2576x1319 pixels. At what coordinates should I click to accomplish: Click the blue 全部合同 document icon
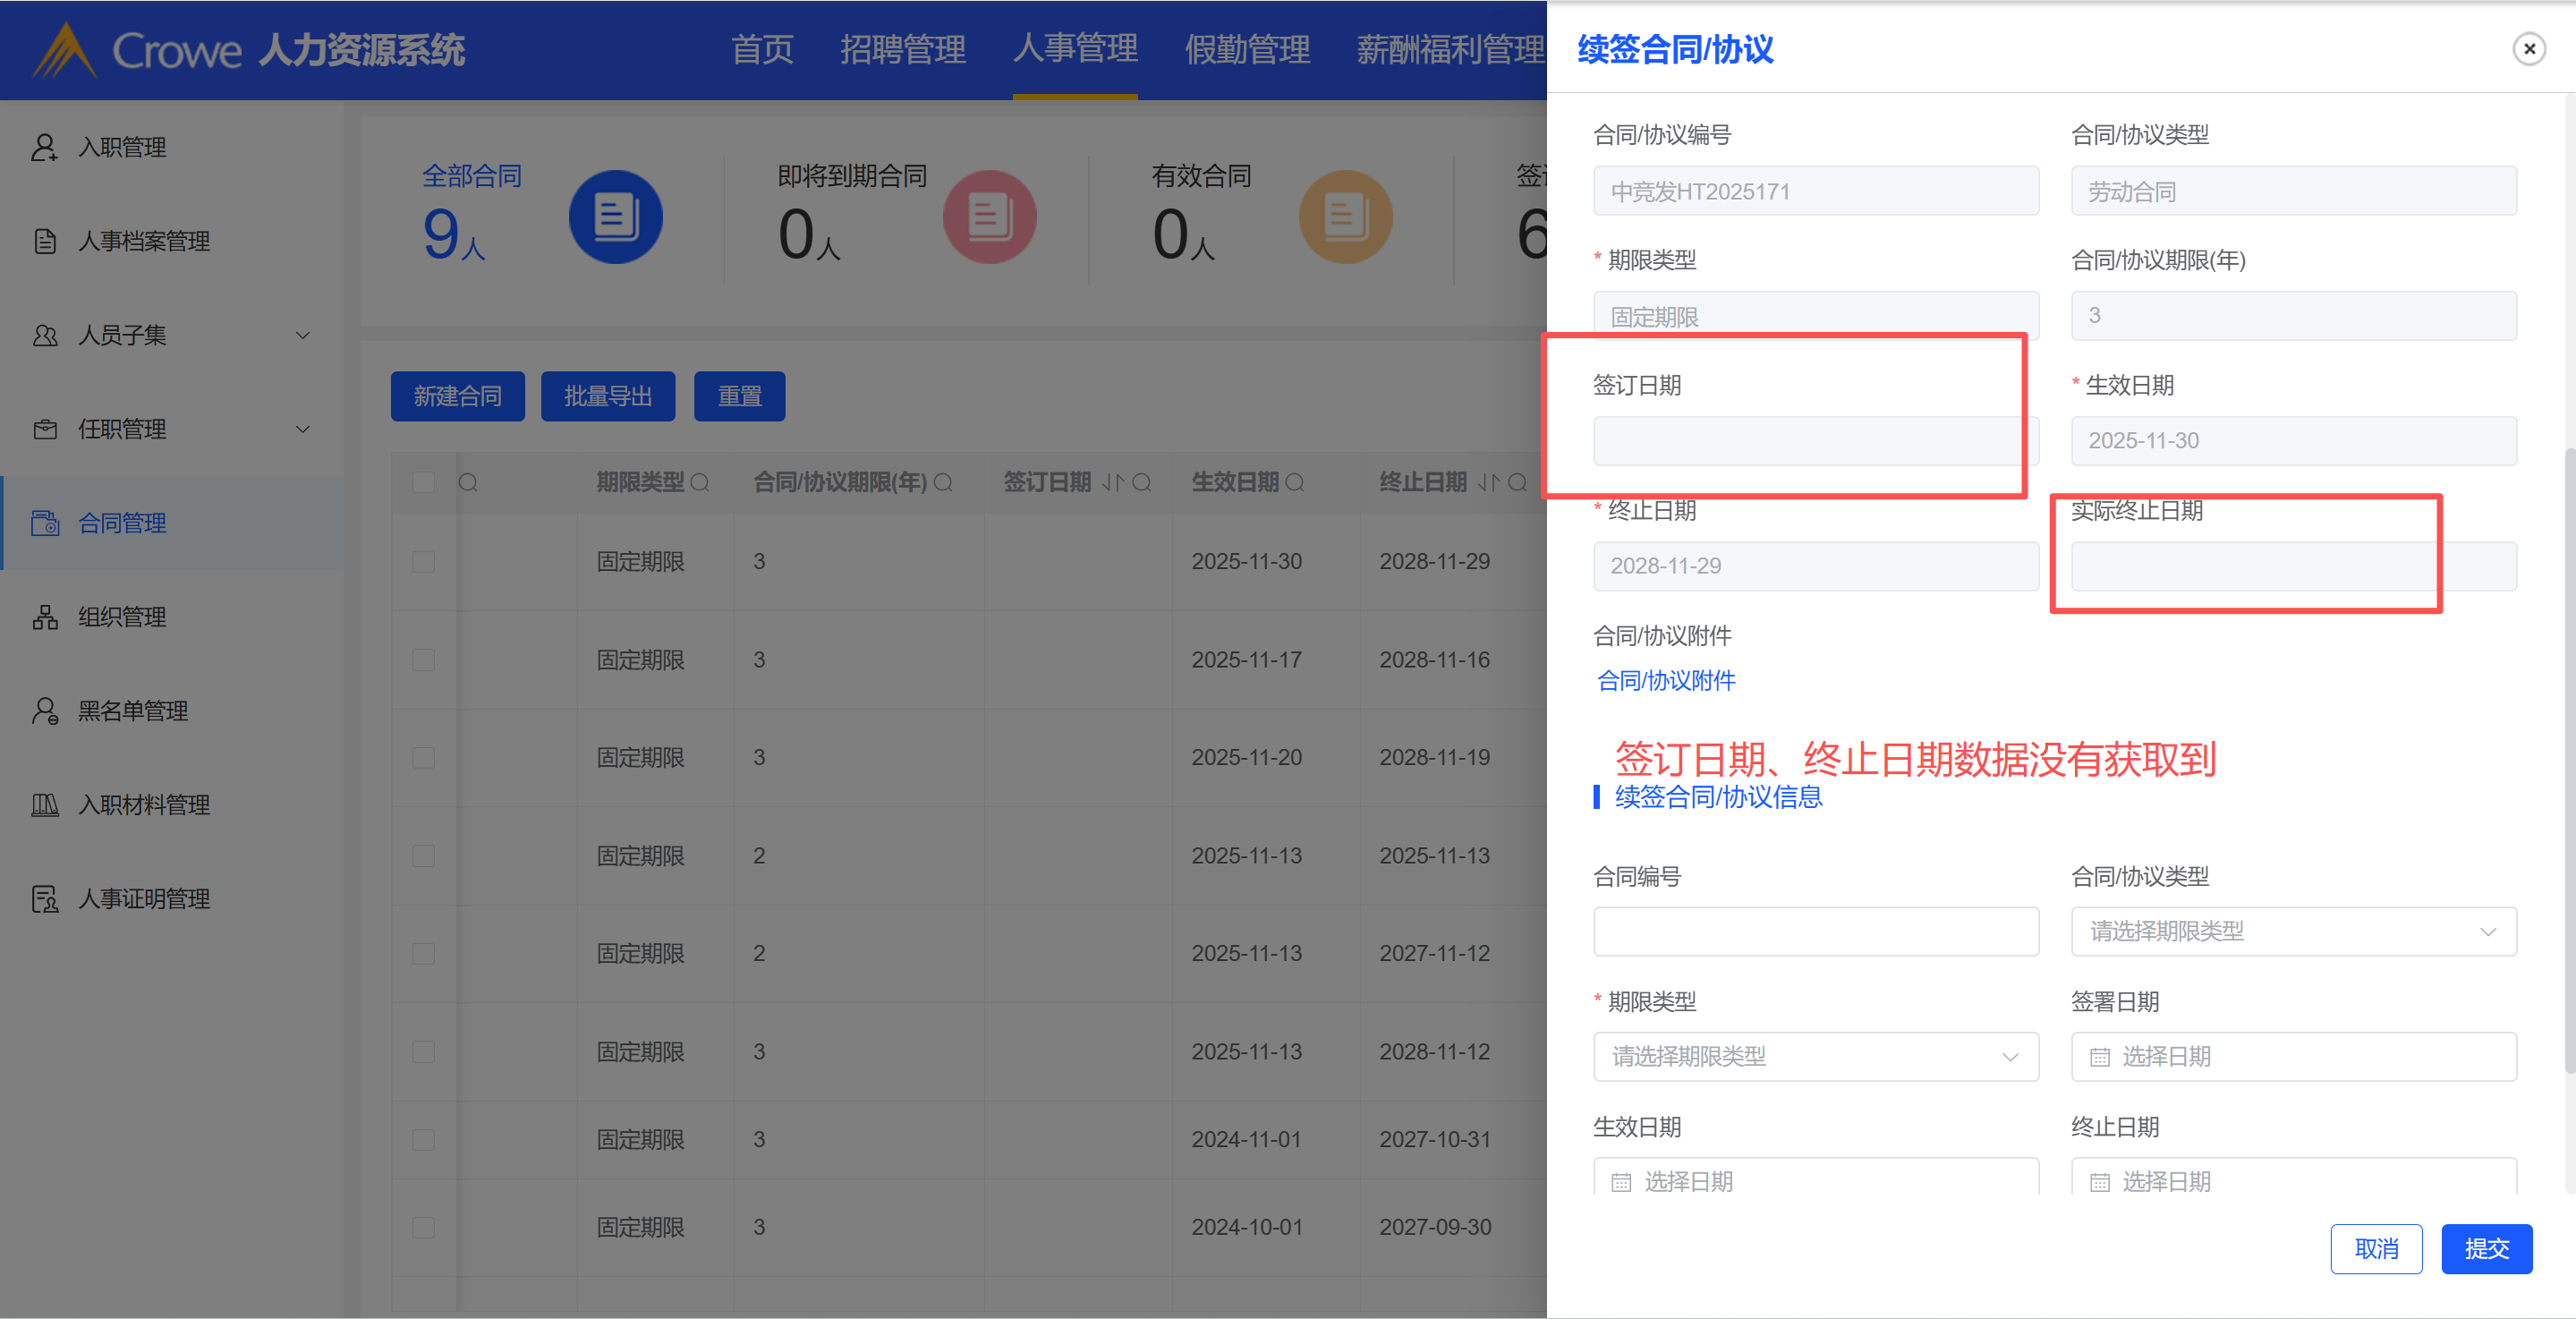(x=615, y=216)
